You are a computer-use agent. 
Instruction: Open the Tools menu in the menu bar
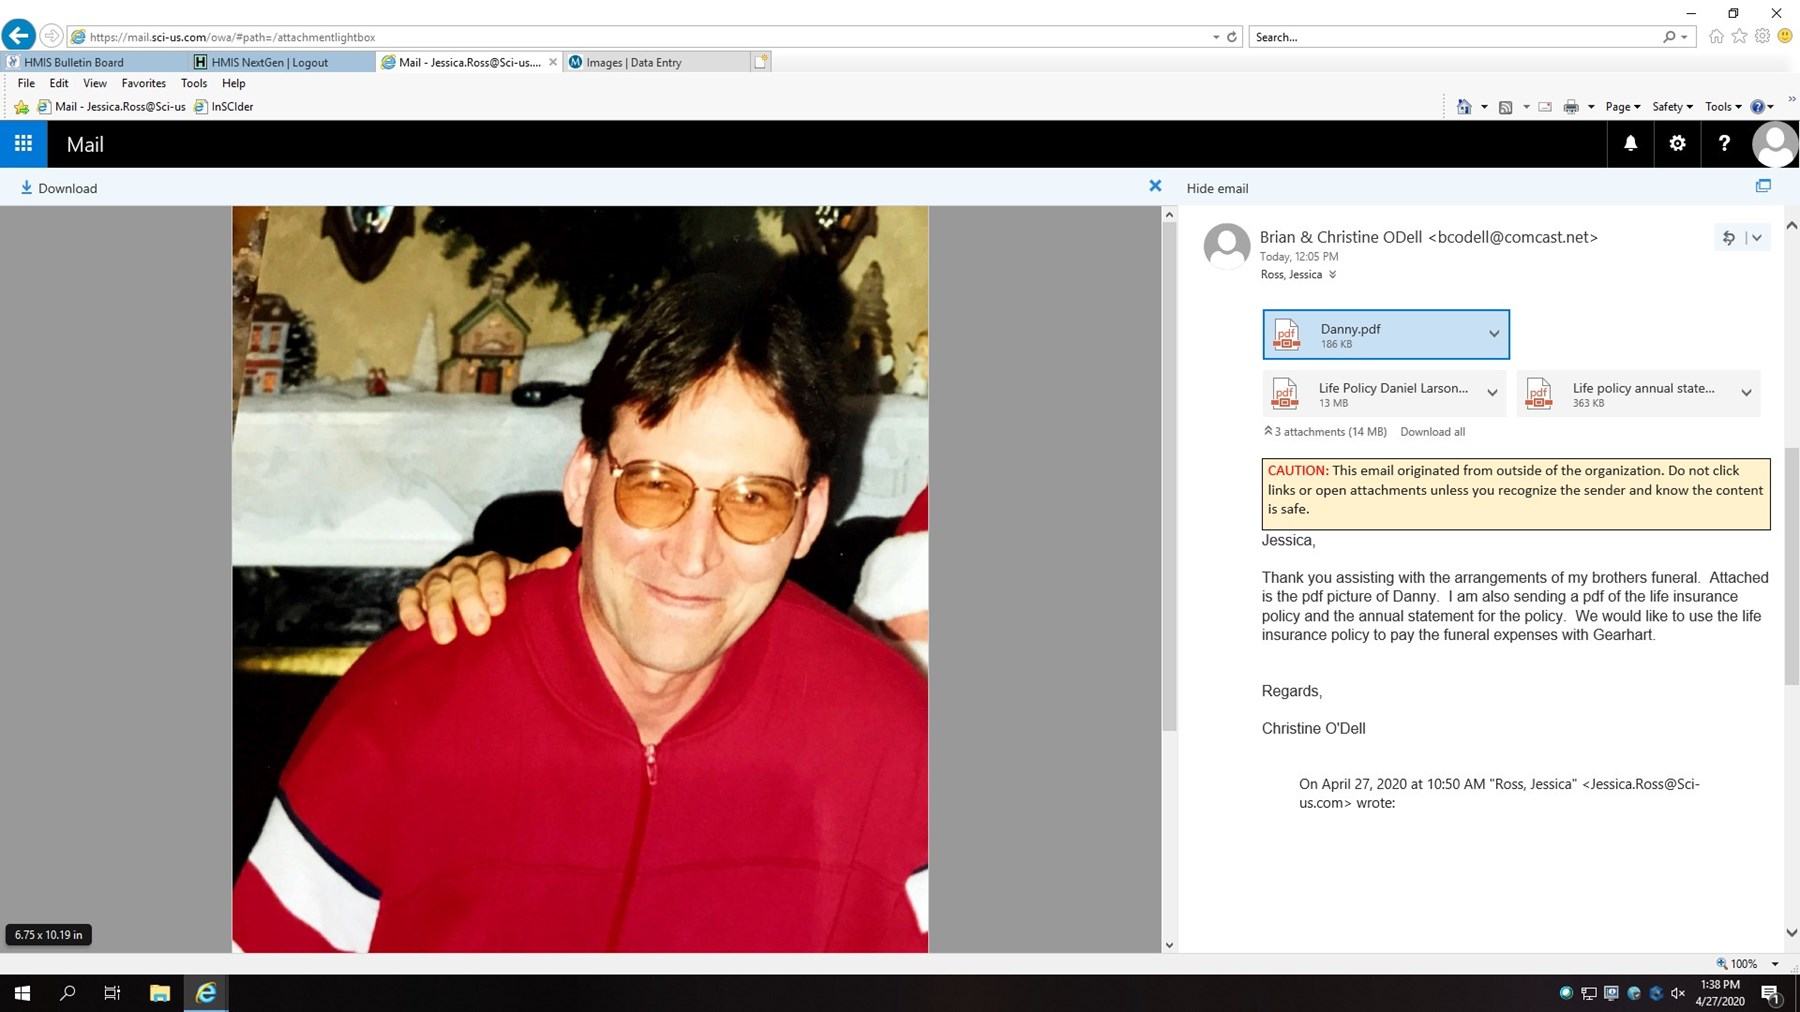pos(194,83)
